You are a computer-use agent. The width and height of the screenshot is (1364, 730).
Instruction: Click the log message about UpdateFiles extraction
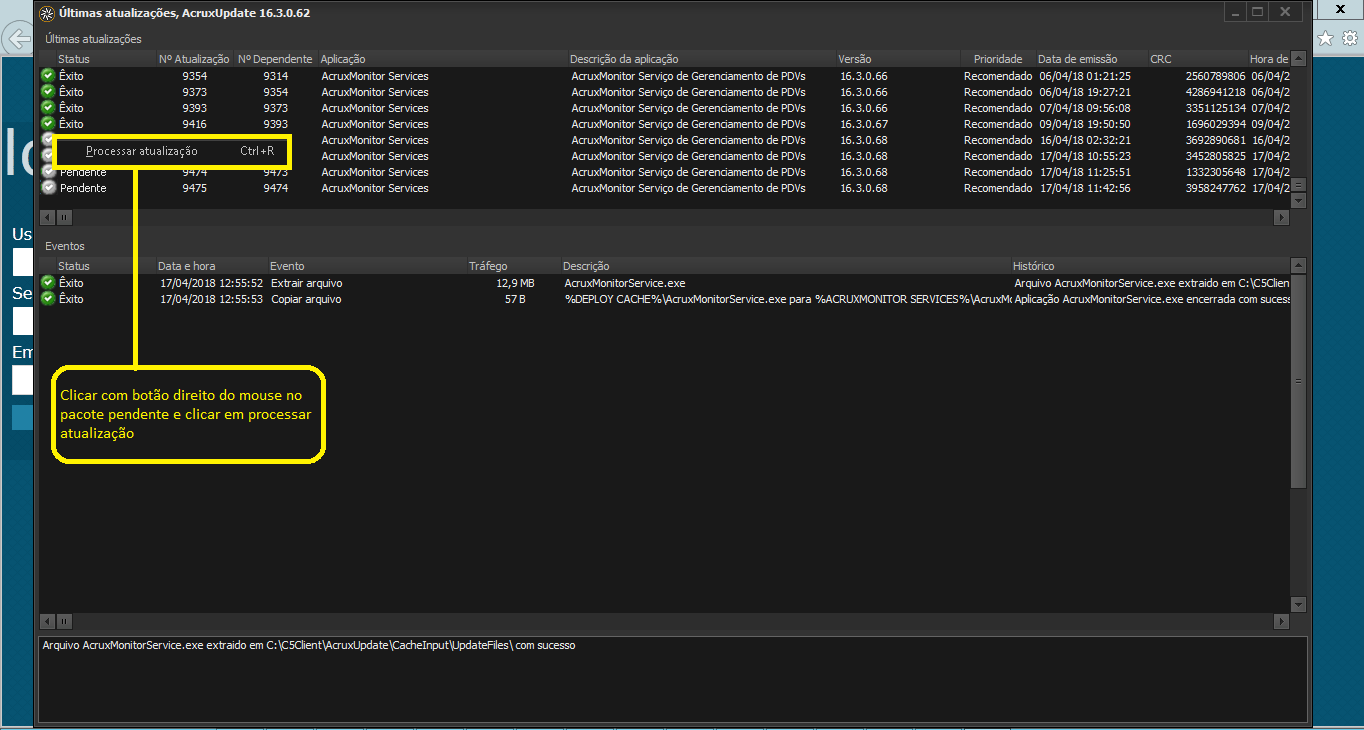point(309,645)
